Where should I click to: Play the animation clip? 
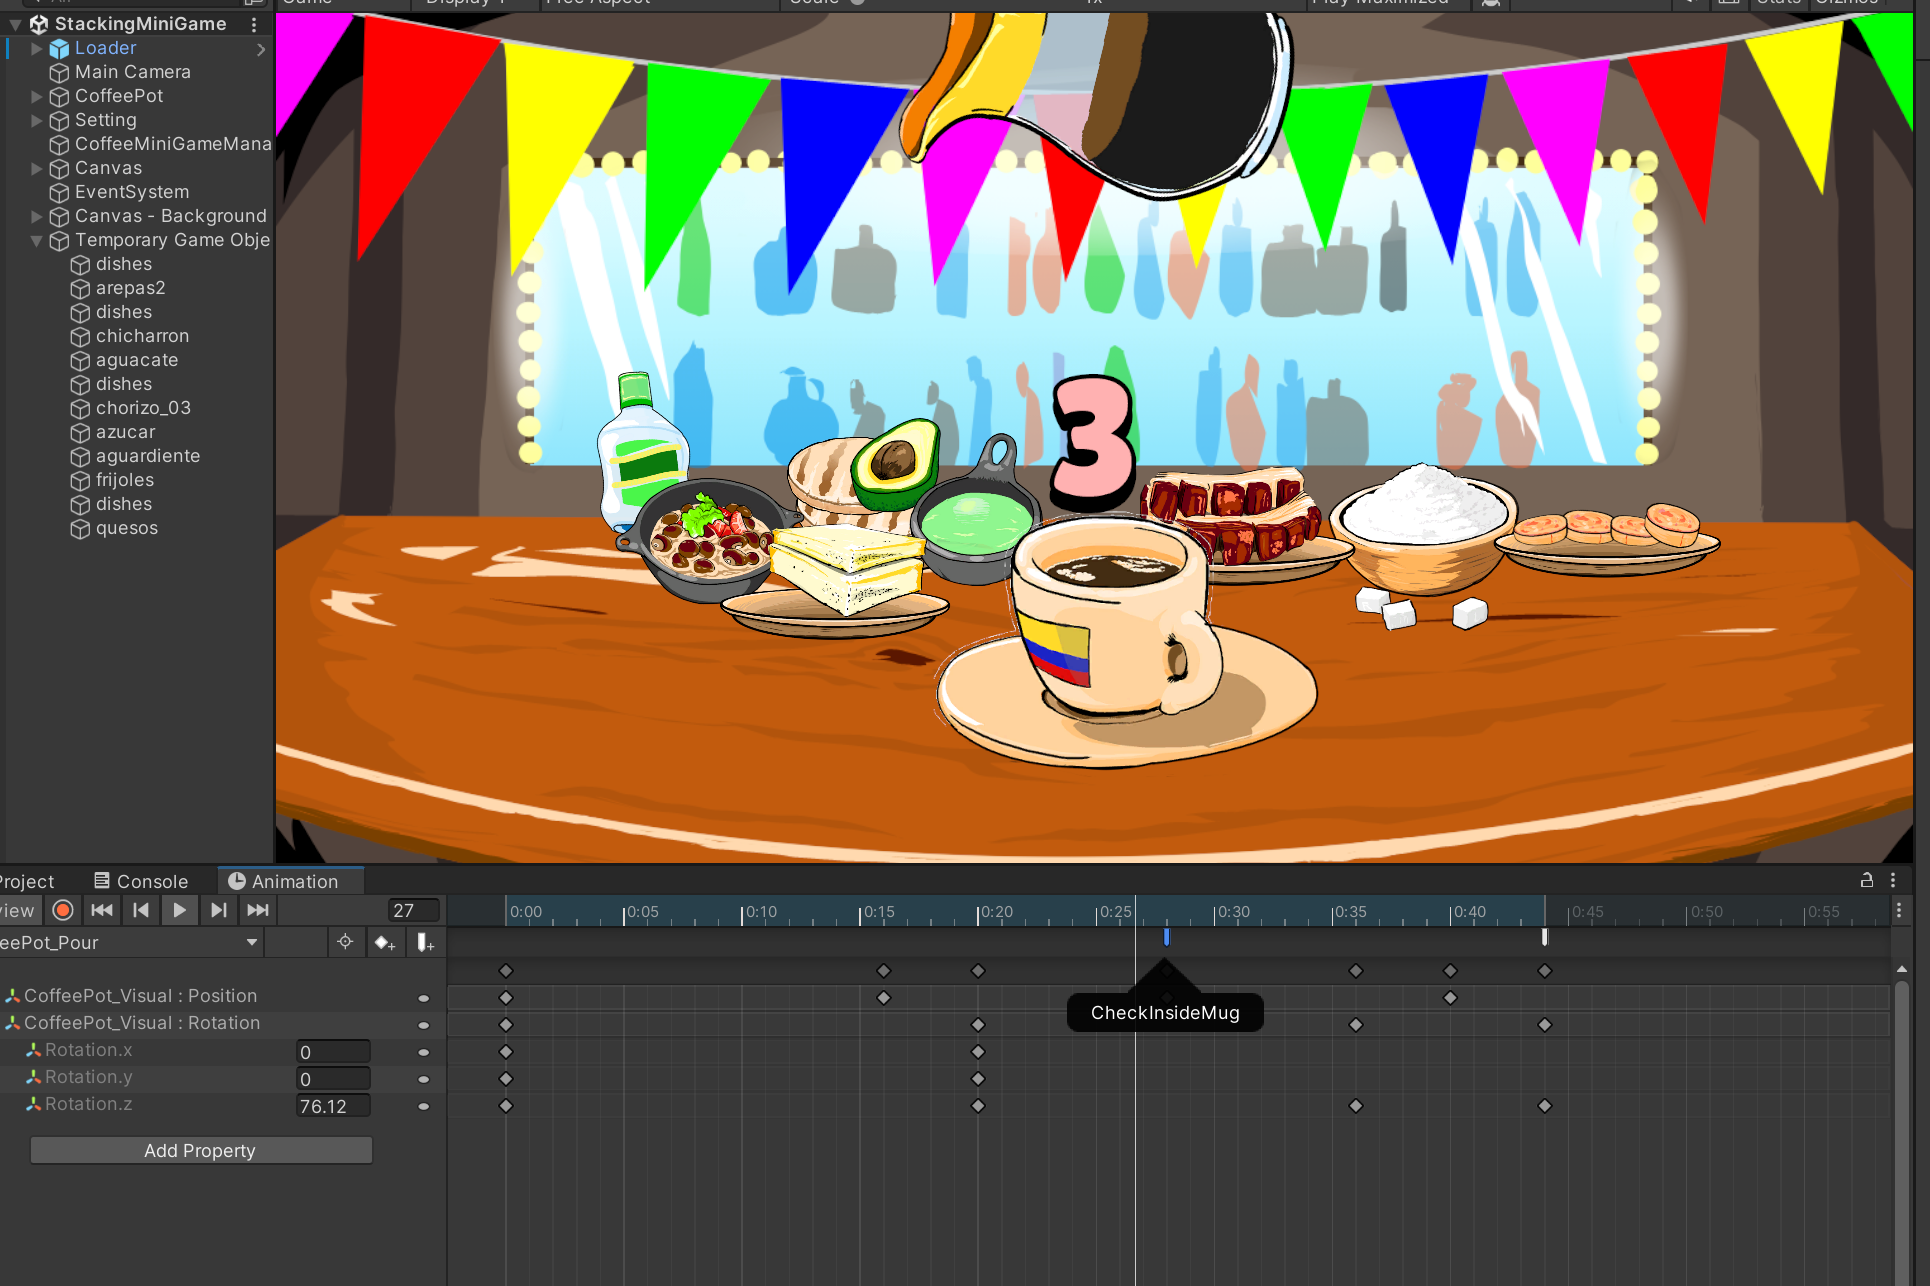179,910
